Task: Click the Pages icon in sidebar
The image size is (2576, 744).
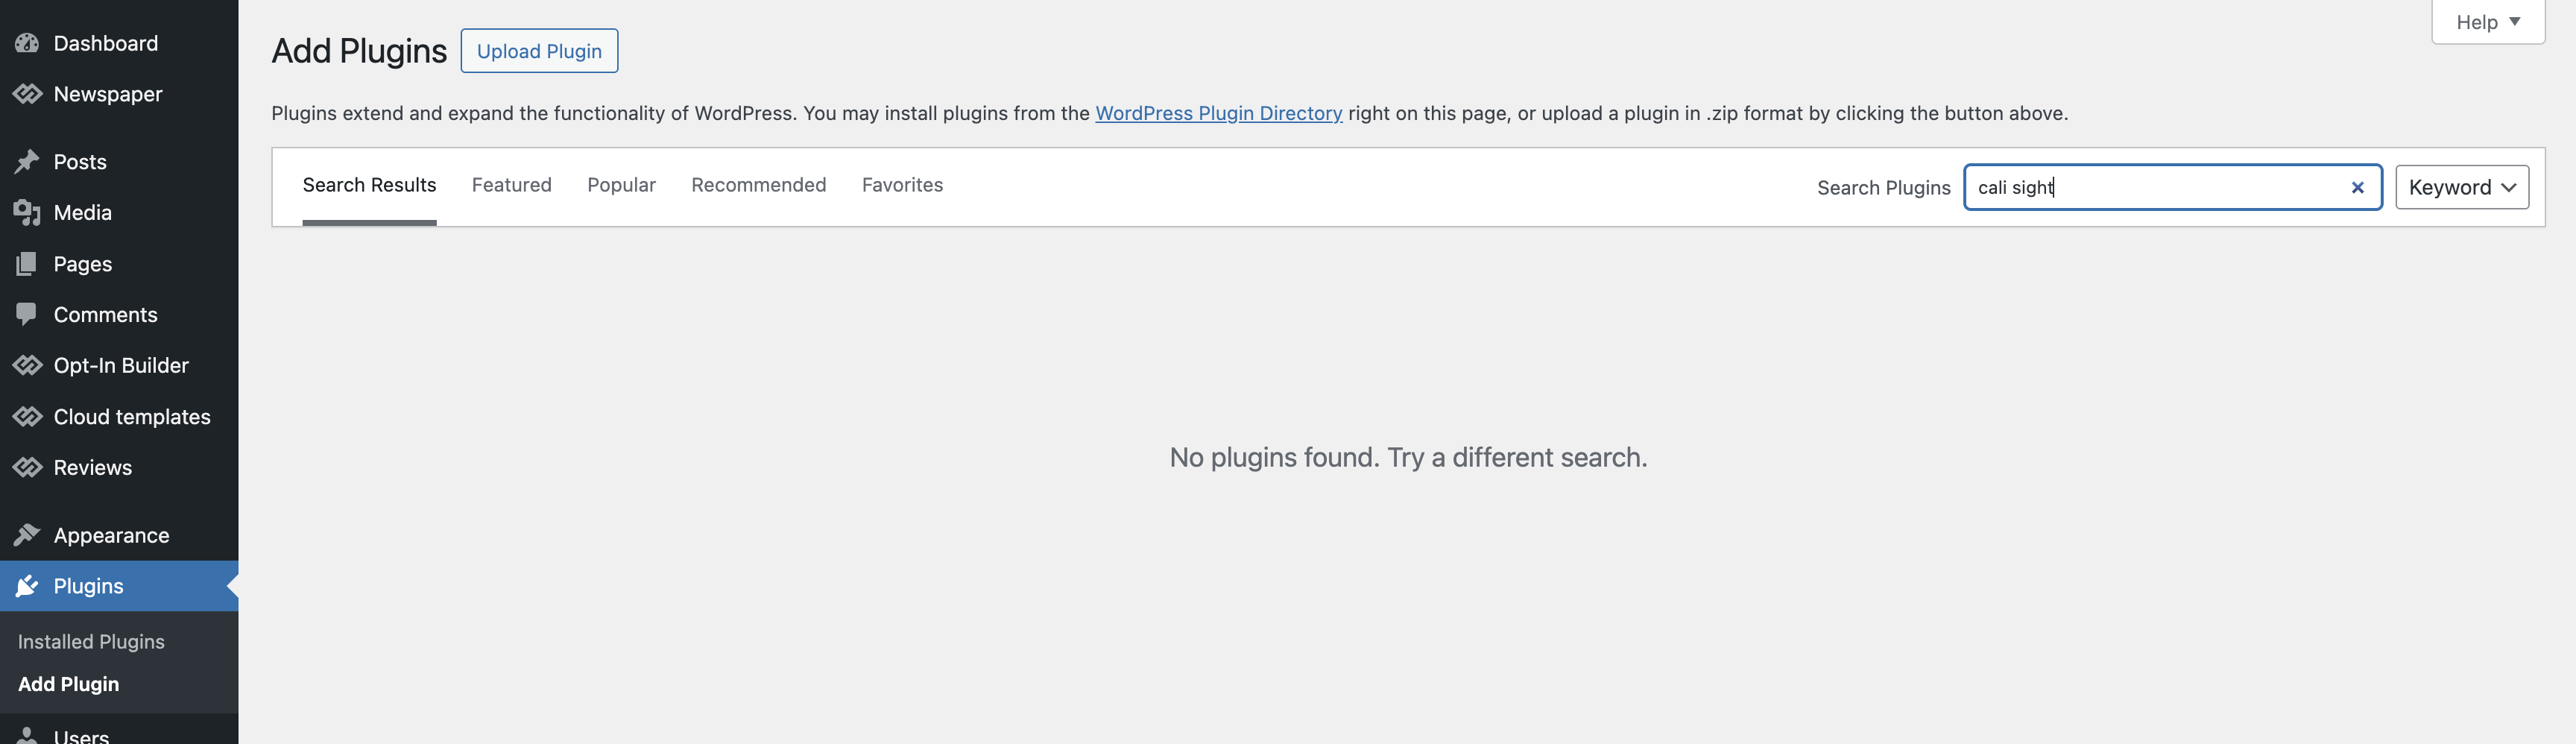Action: point(27,264)
